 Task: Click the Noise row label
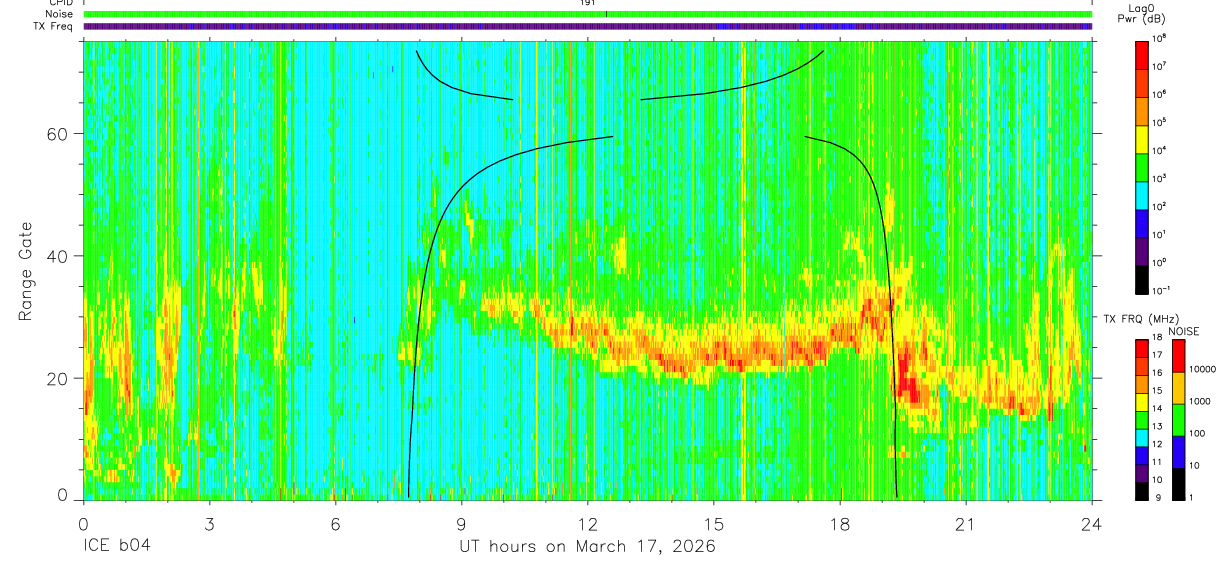(60, 14)
